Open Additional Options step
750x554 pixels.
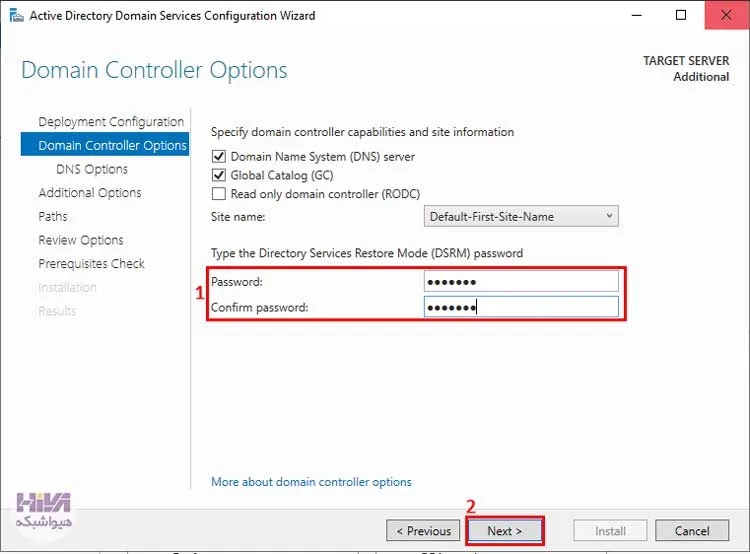point(90,192)
